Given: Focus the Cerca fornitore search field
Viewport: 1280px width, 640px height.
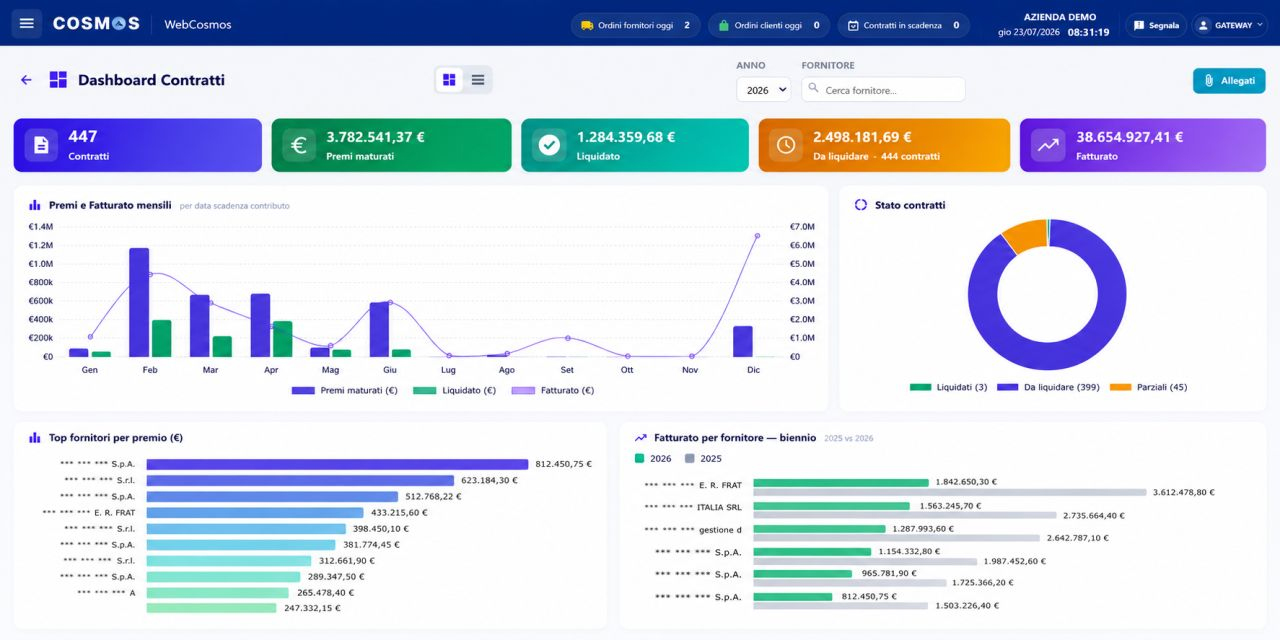Looking at the screenshot, I should click(x=883, y=90).
